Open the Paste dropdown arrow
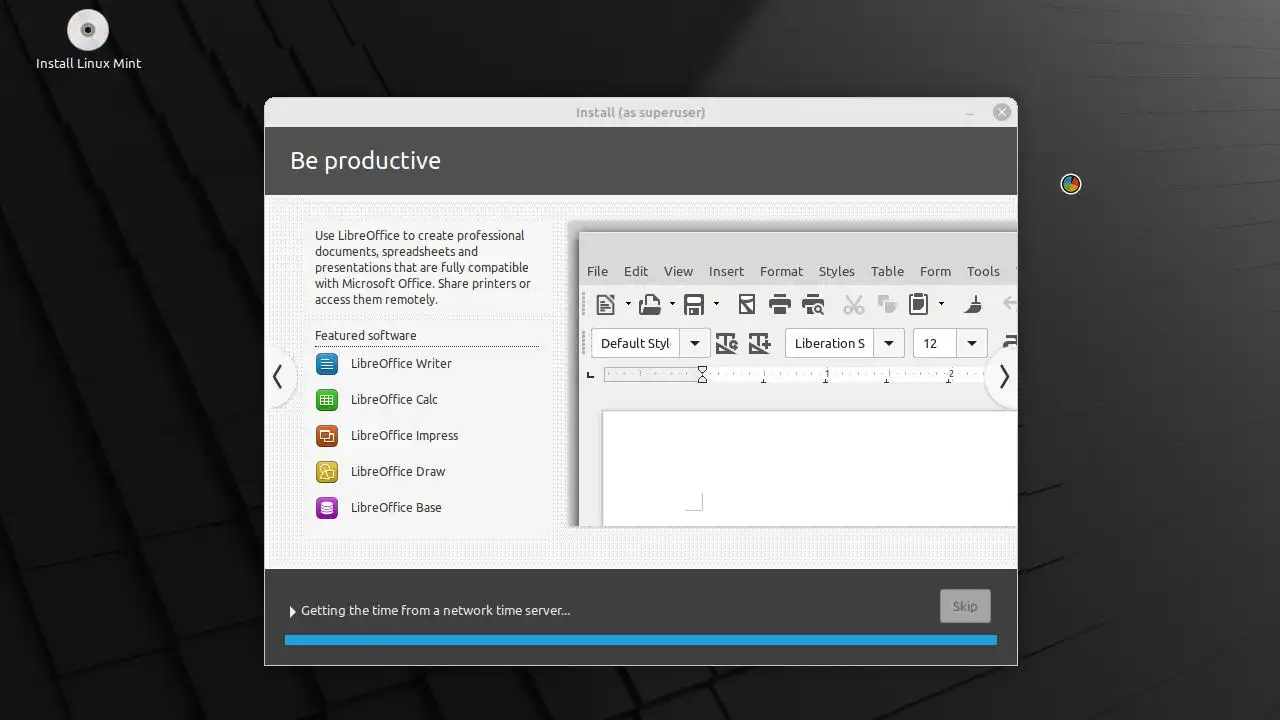This screenshot has height=720, width=1280. [x=941, y=304]
